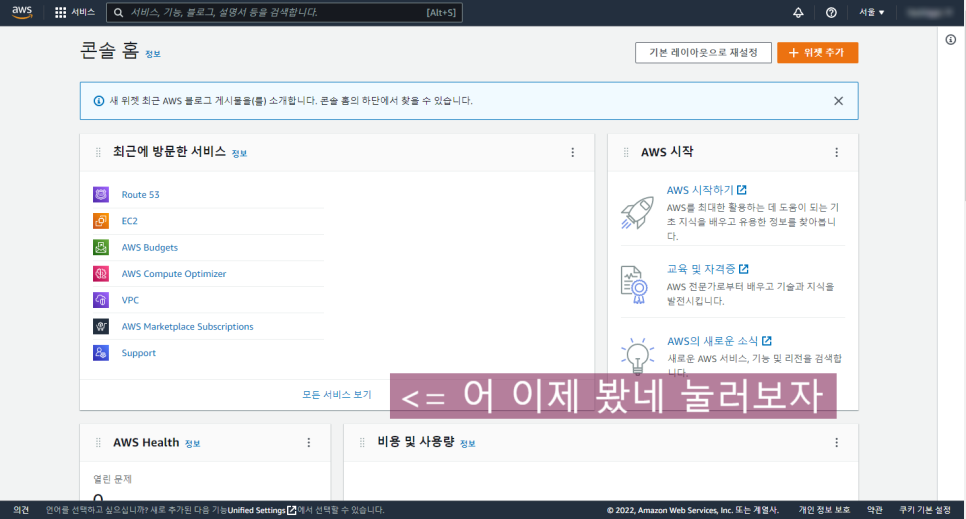966x519 pixels.
Task: Open 약관 footer link
Action: 875,510
